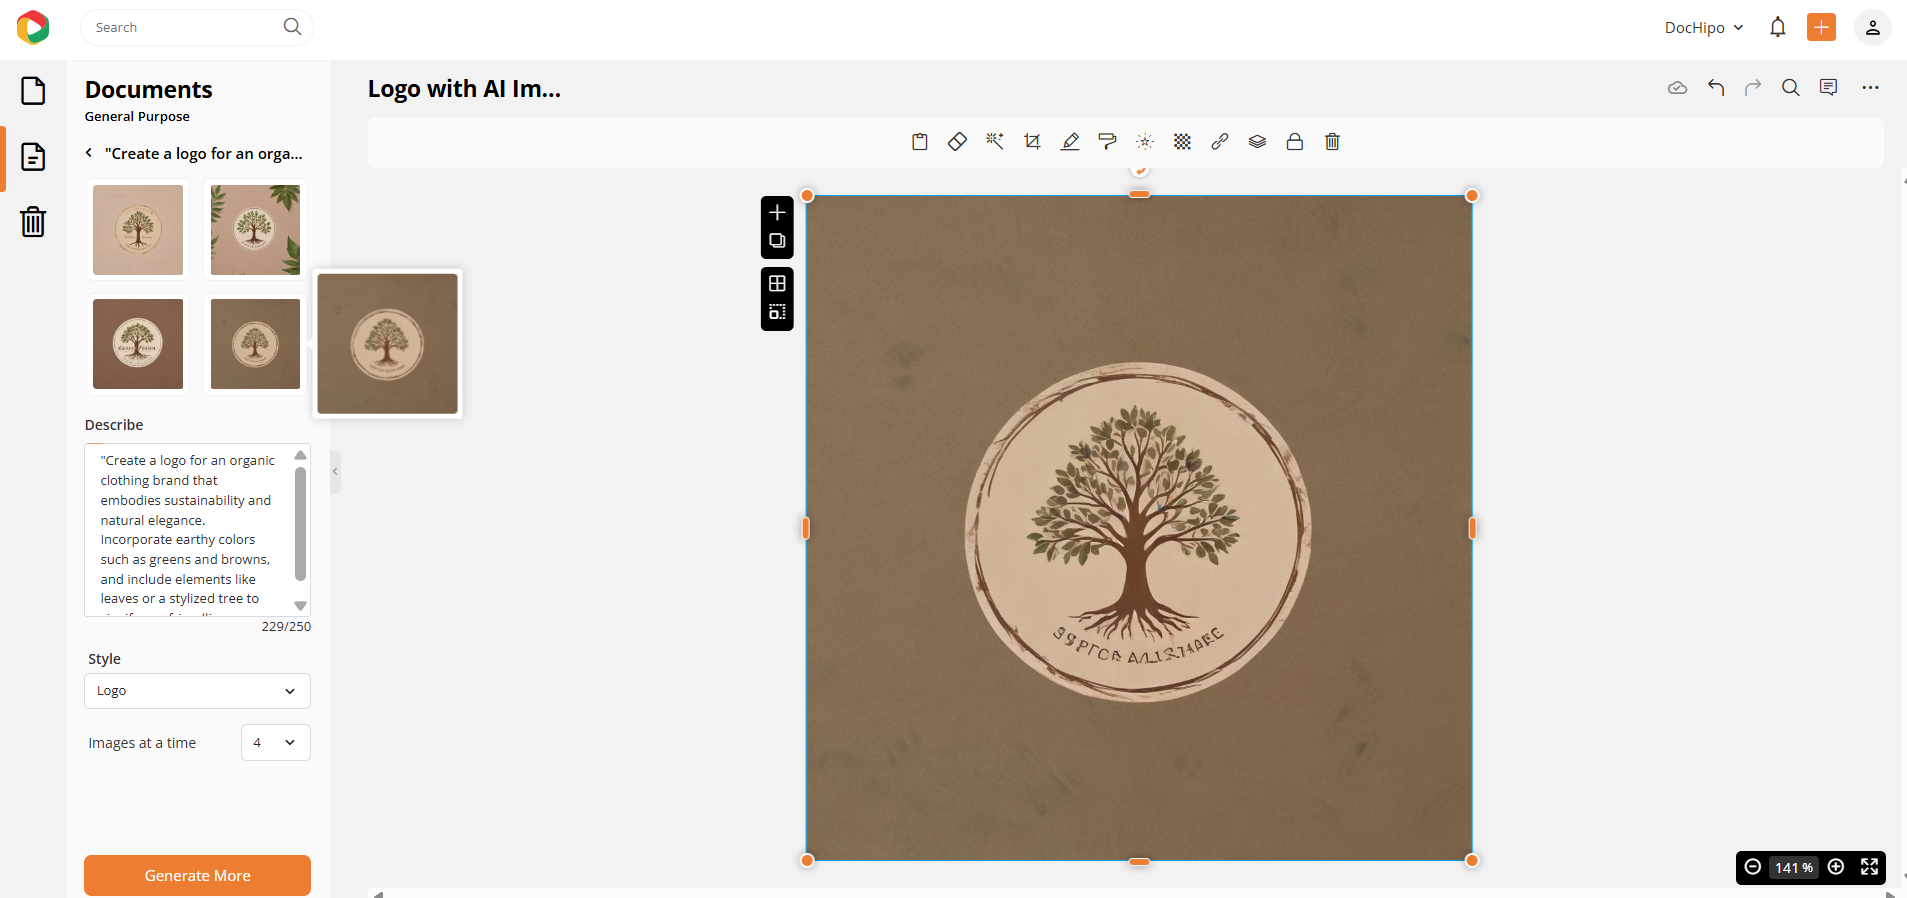Open the DocHipo account dropdown
1907x898 pixels.
tap(1704, 28)
